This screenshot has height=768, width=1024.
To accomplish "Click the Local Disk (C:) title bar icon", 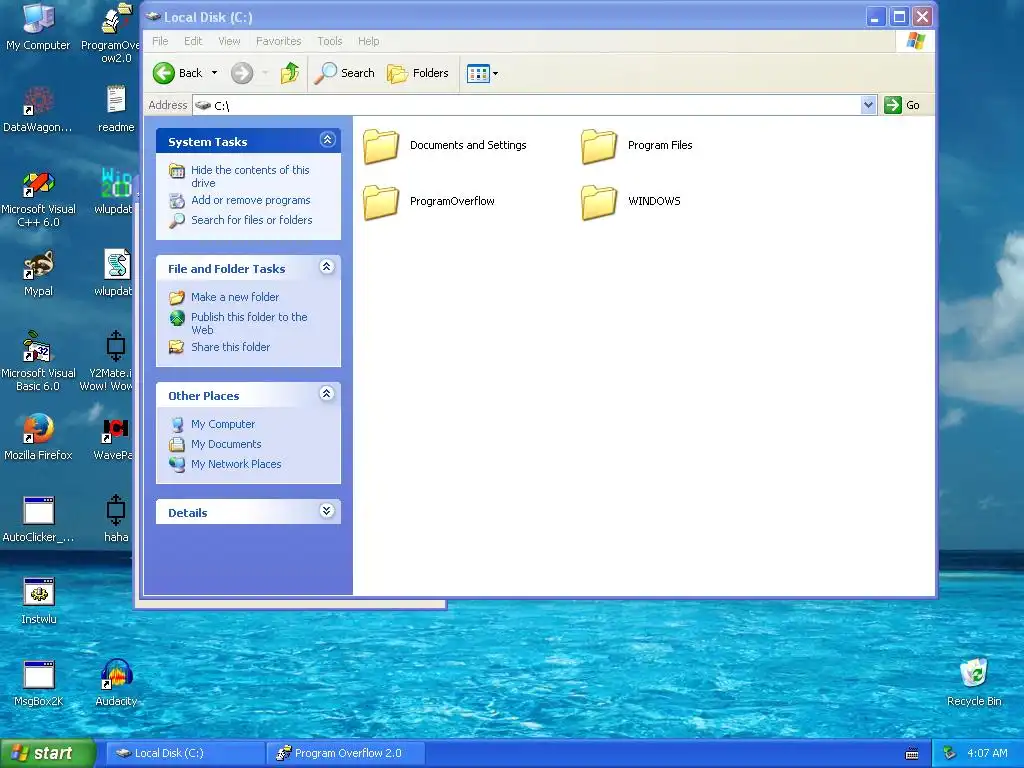I will coord(153,17).
